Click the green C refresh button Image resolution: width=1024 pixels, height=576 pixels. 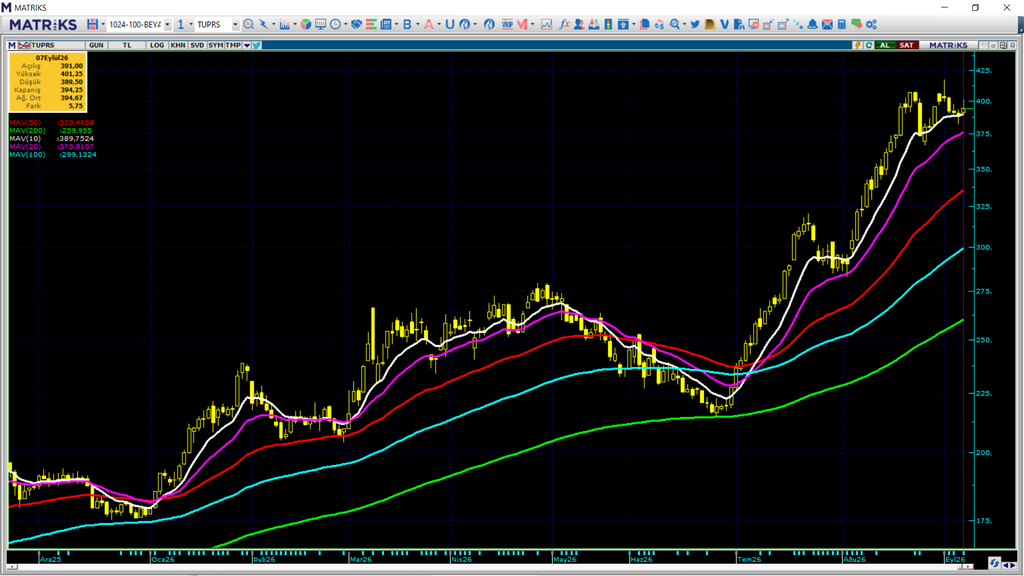point(869,45)
